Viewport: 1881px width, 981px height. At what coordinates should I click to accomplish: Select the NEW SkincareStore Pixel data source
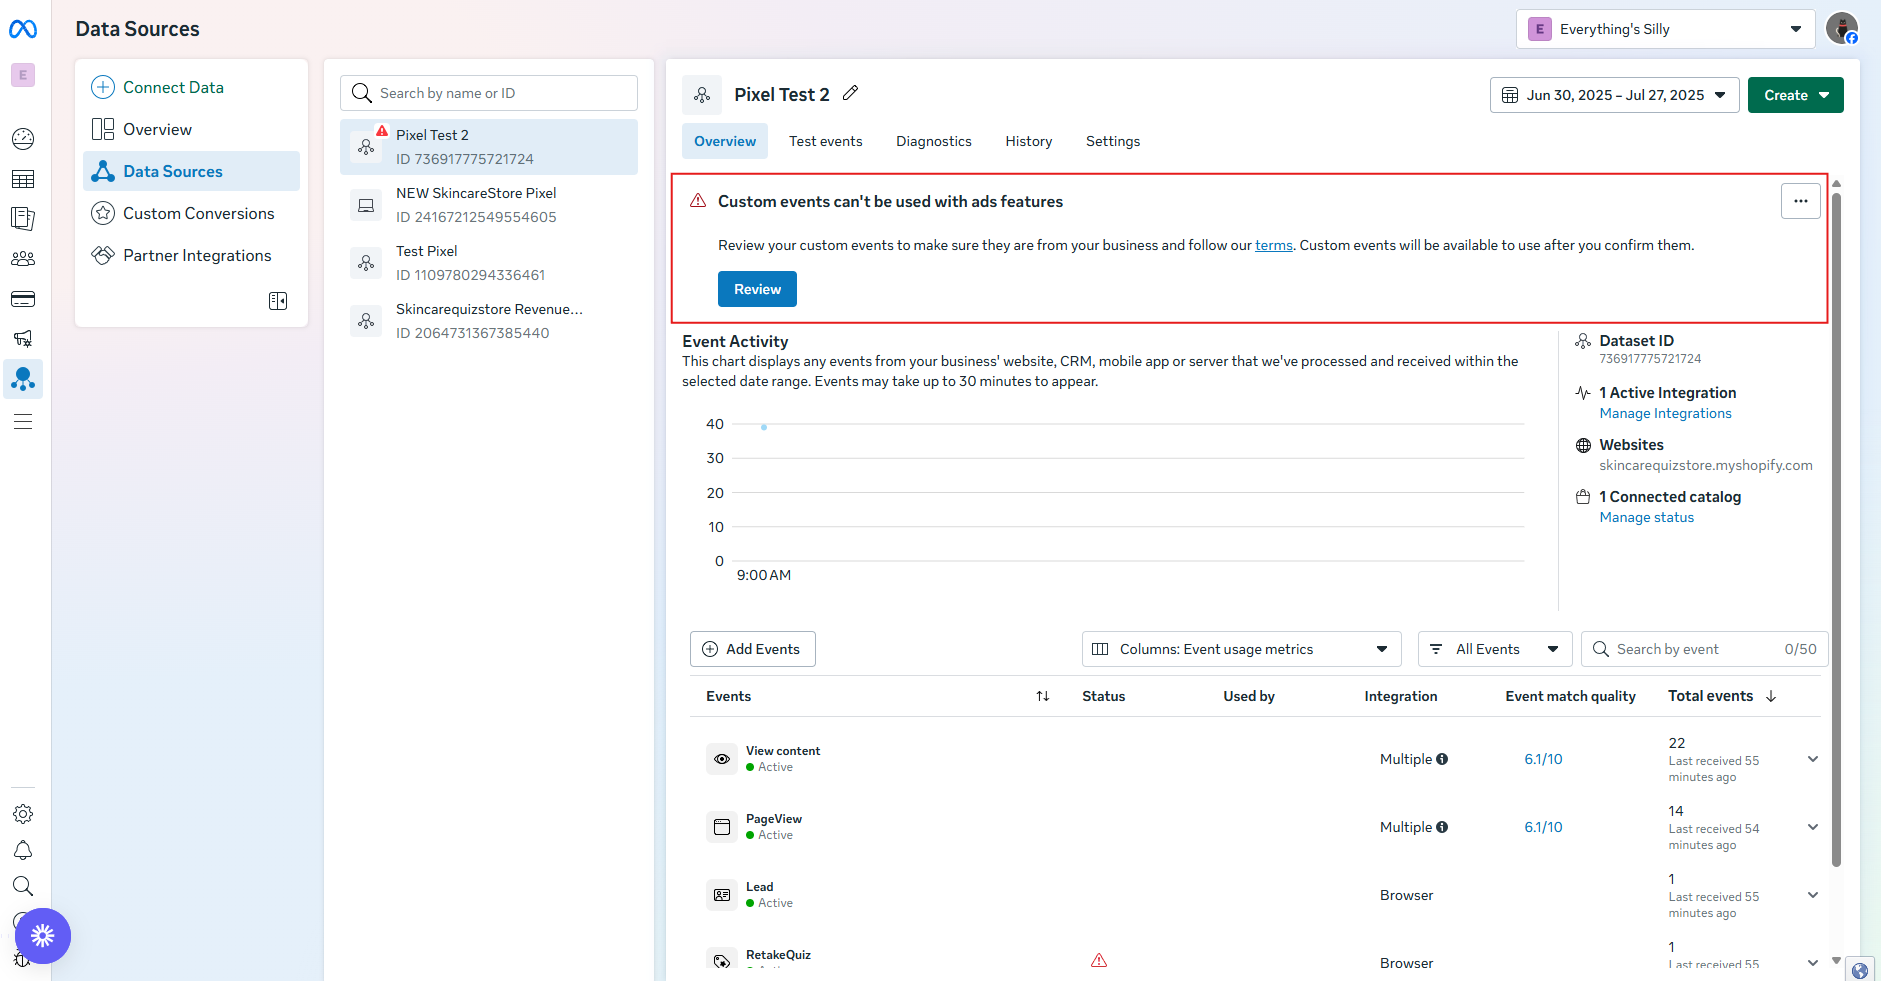pos(489,205)
